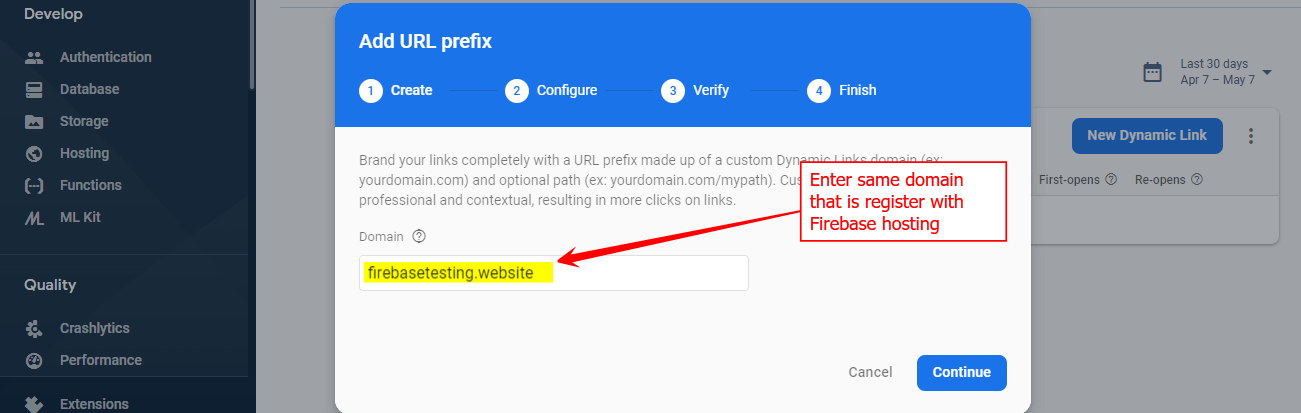Open the calendar date range icon
1301x413 pixels.
(1153, 72)
